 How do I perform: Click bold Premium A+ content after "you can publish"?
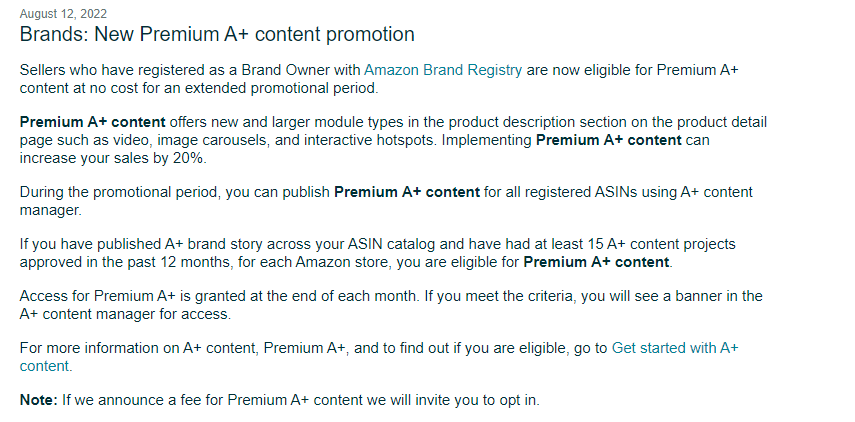[407, 192]
